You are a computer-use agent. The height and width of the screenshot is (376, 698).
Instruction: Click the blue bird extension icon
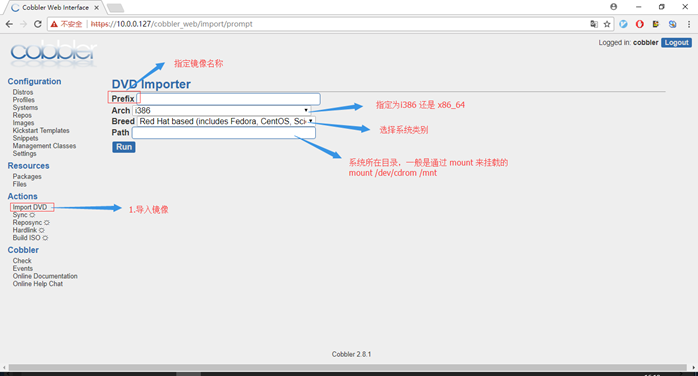[623, 24]
